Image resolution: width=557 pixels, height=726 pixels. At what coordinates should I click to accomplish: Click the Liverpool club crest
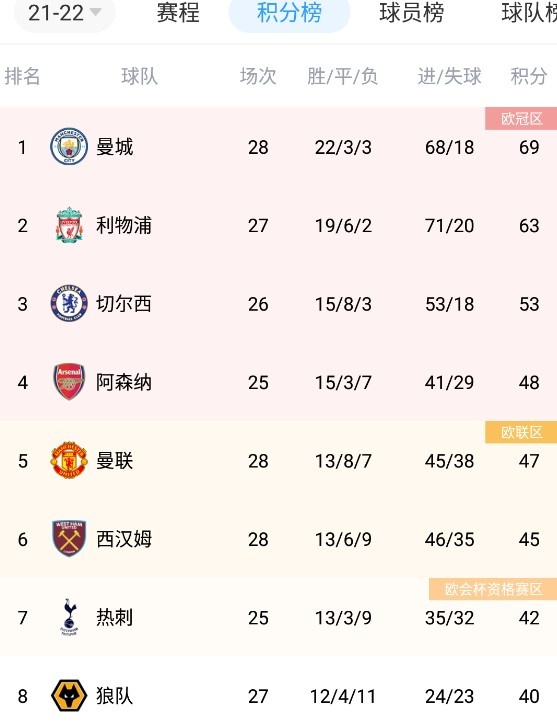click(x=69, y=225)
